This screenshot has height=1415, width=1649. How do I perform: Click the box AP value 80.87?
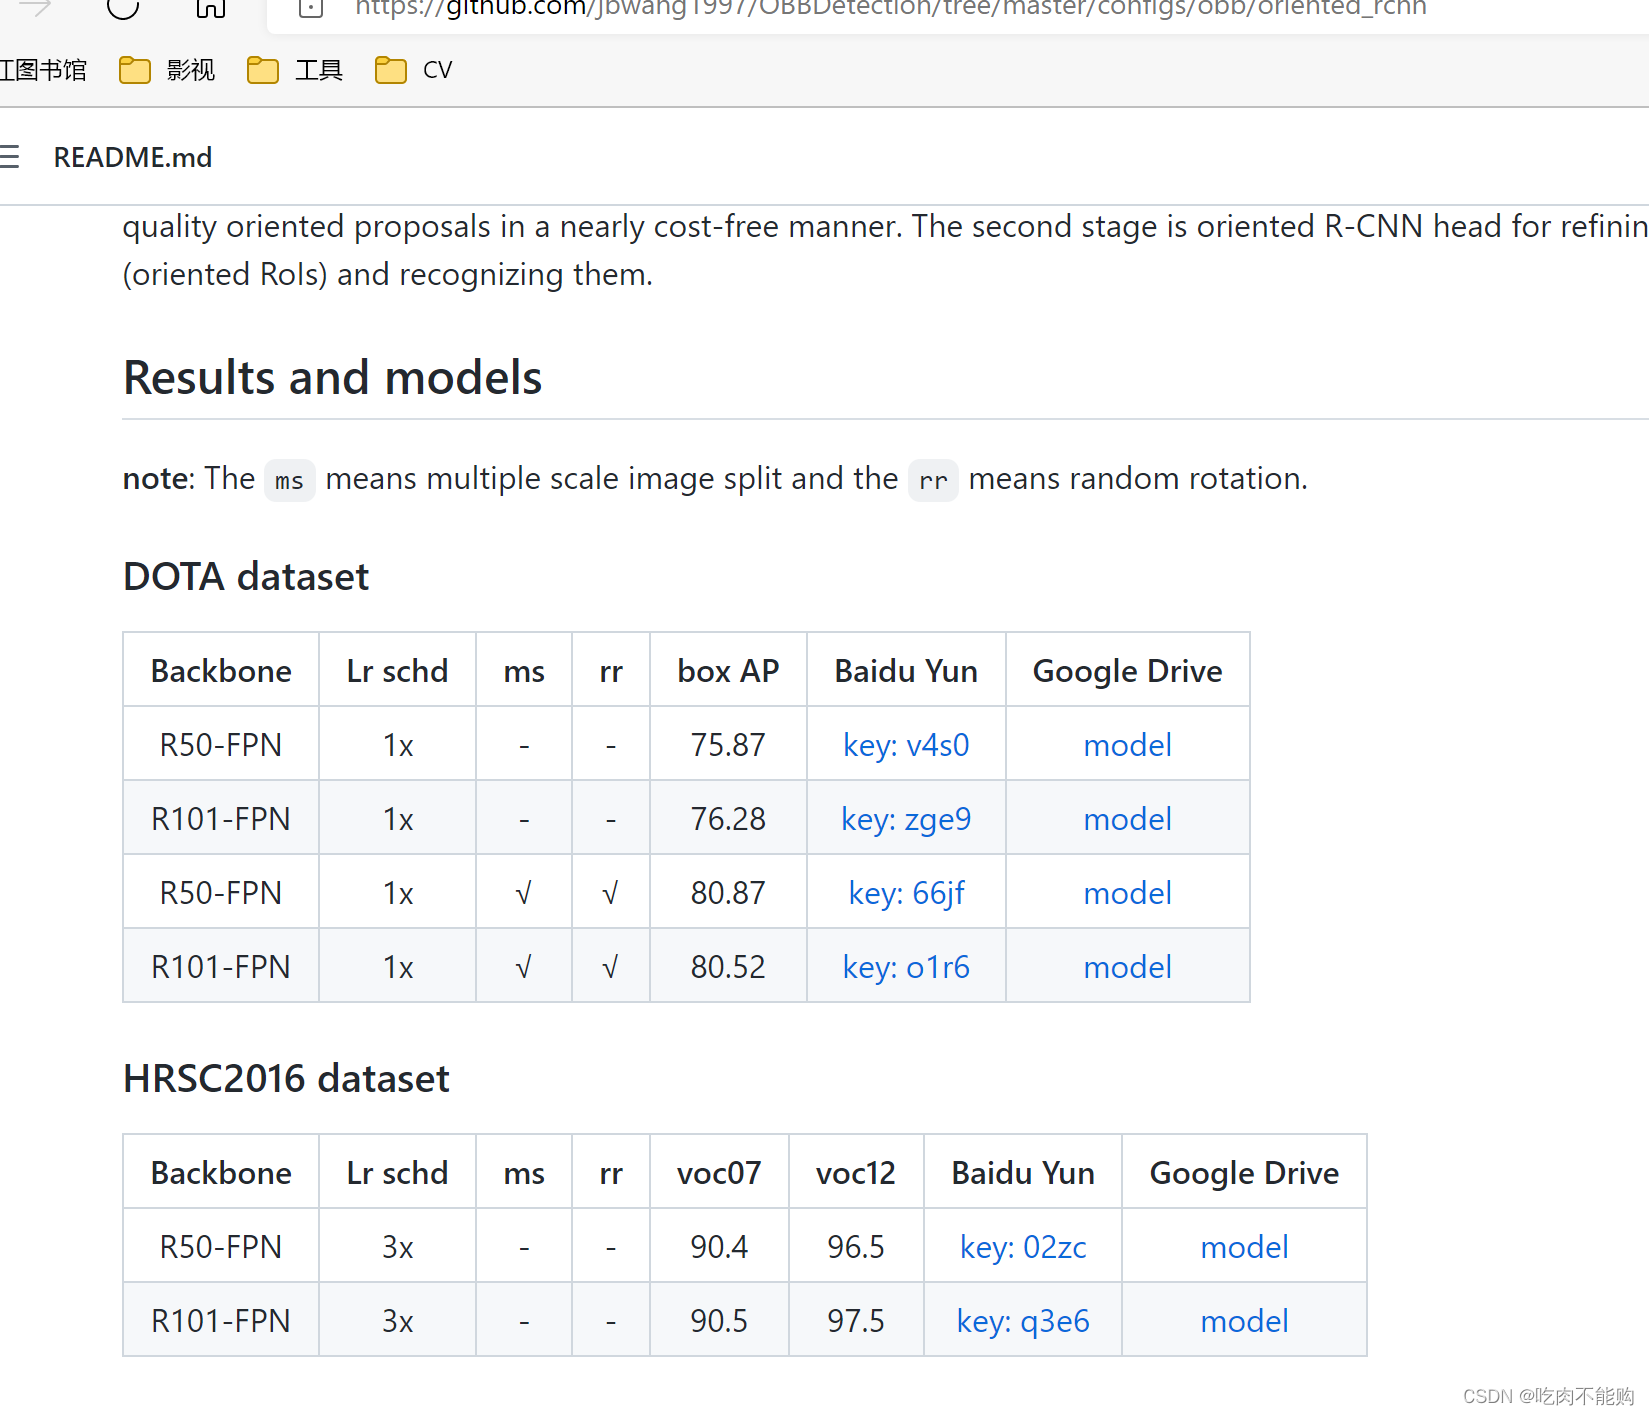728,893
